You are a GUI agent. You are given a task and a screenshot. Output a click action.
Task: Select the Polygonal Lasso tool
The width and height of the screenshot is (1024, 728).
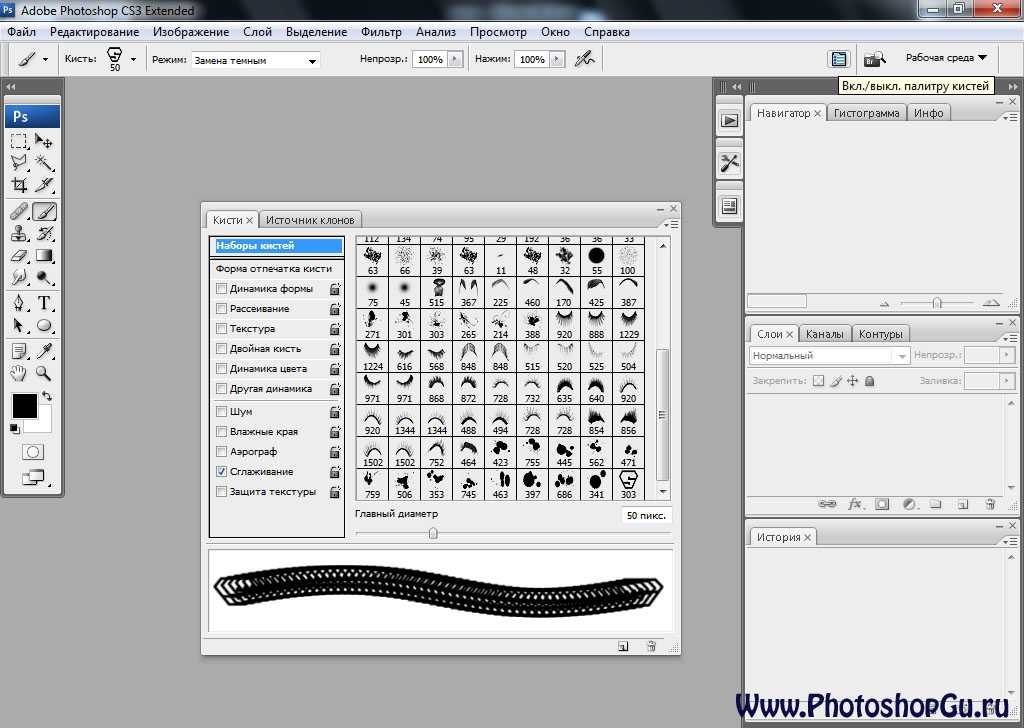click(x=19, y=163)
